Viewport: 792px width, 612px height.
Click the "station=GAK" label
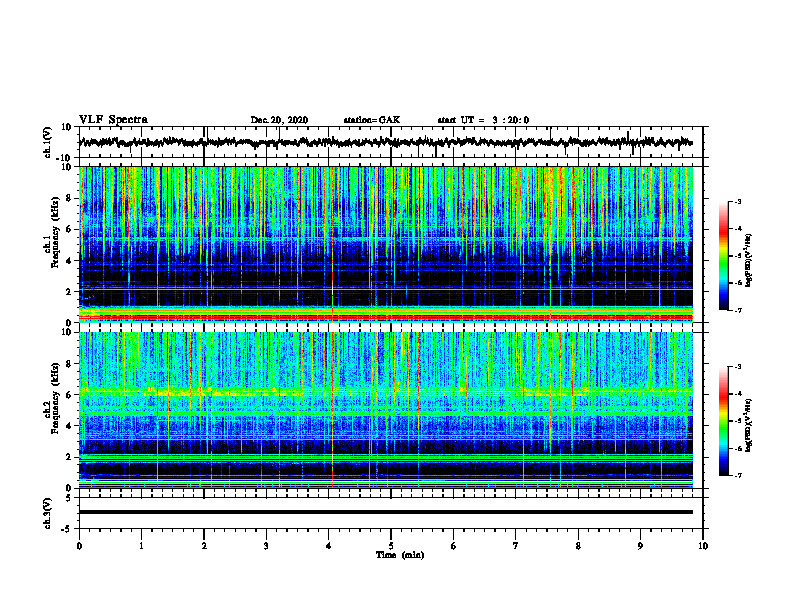(x=372, y=120)
